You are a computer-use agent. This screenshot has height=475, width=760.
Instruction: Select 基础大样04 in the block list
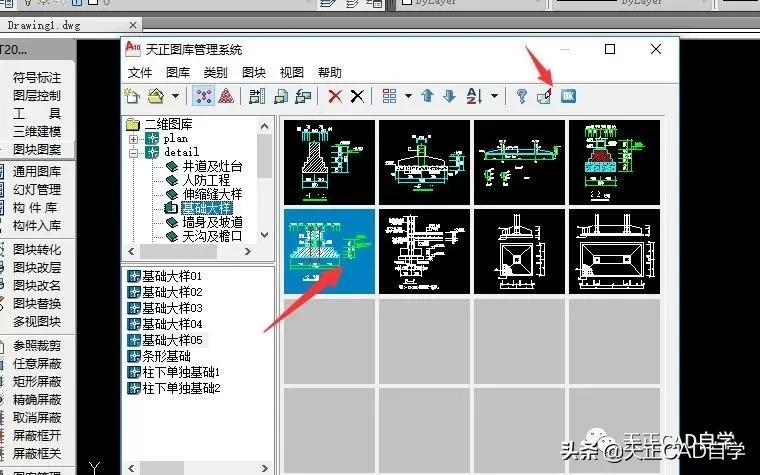[172, 324]
